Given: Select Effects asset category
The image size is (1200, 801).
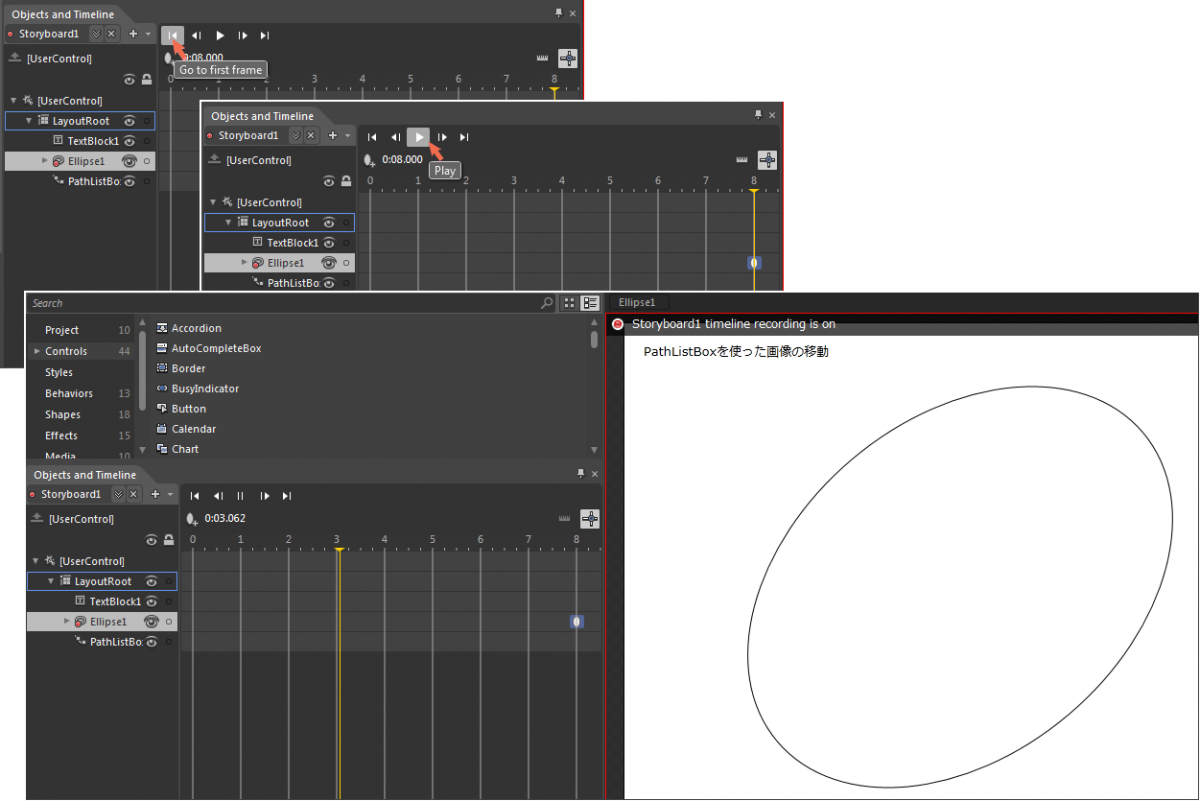Looking at the screenshot, I should (x=61, y=435).
